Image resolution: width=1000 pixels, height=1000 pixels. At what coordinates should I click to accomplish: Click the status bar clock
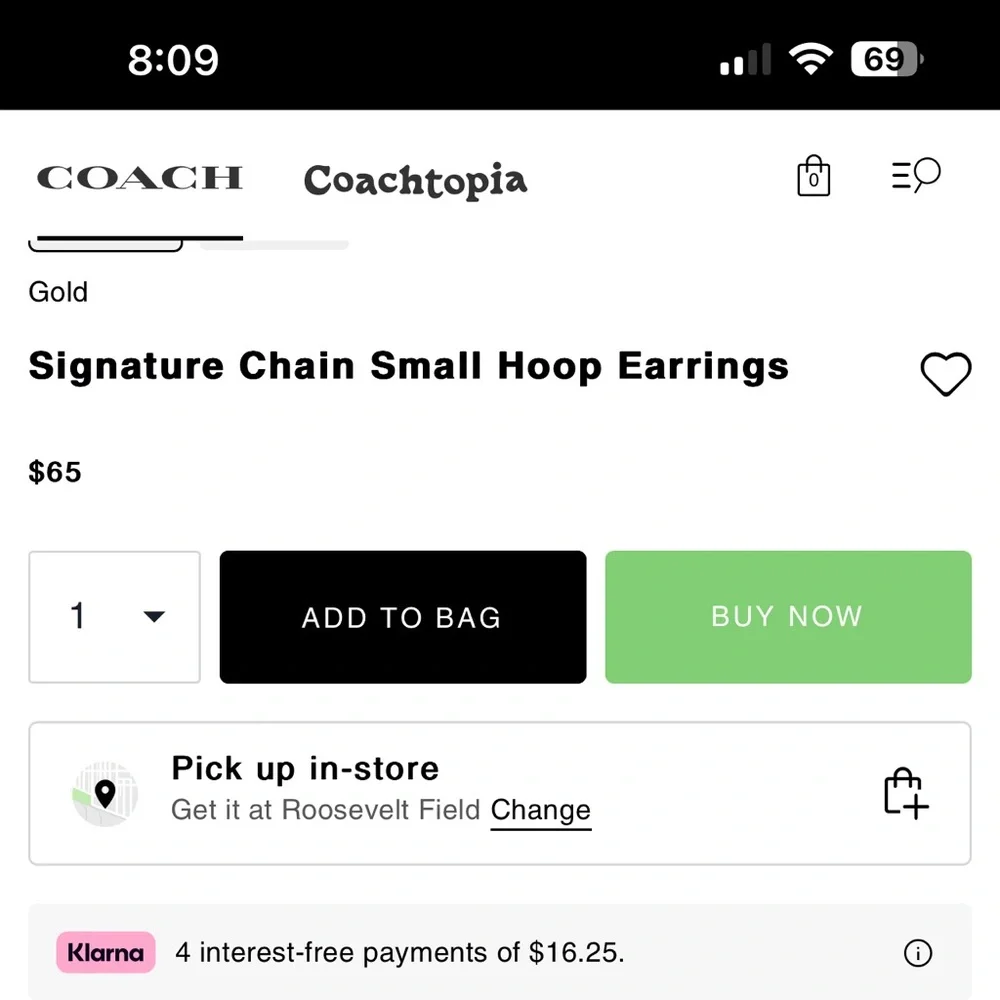(175, 60)
